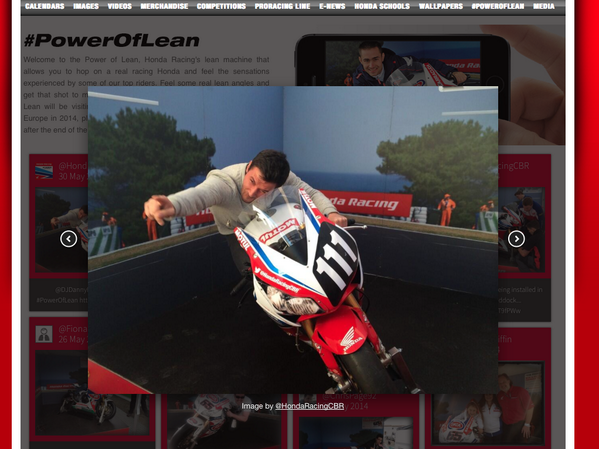The image size is (599, 449).
Task: Go to next image in lightbox
Action: [x=516, y=239]
